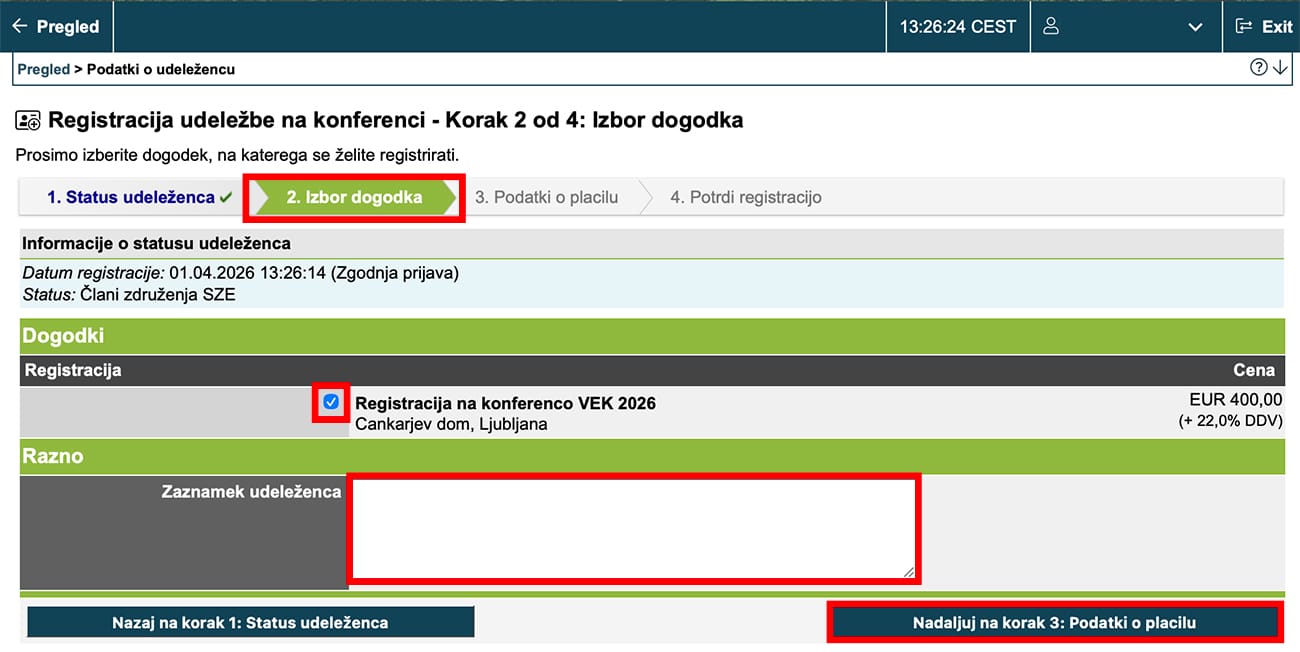
Task: Switch to step 1 Status udeleženca
Action: pos(130,197)
